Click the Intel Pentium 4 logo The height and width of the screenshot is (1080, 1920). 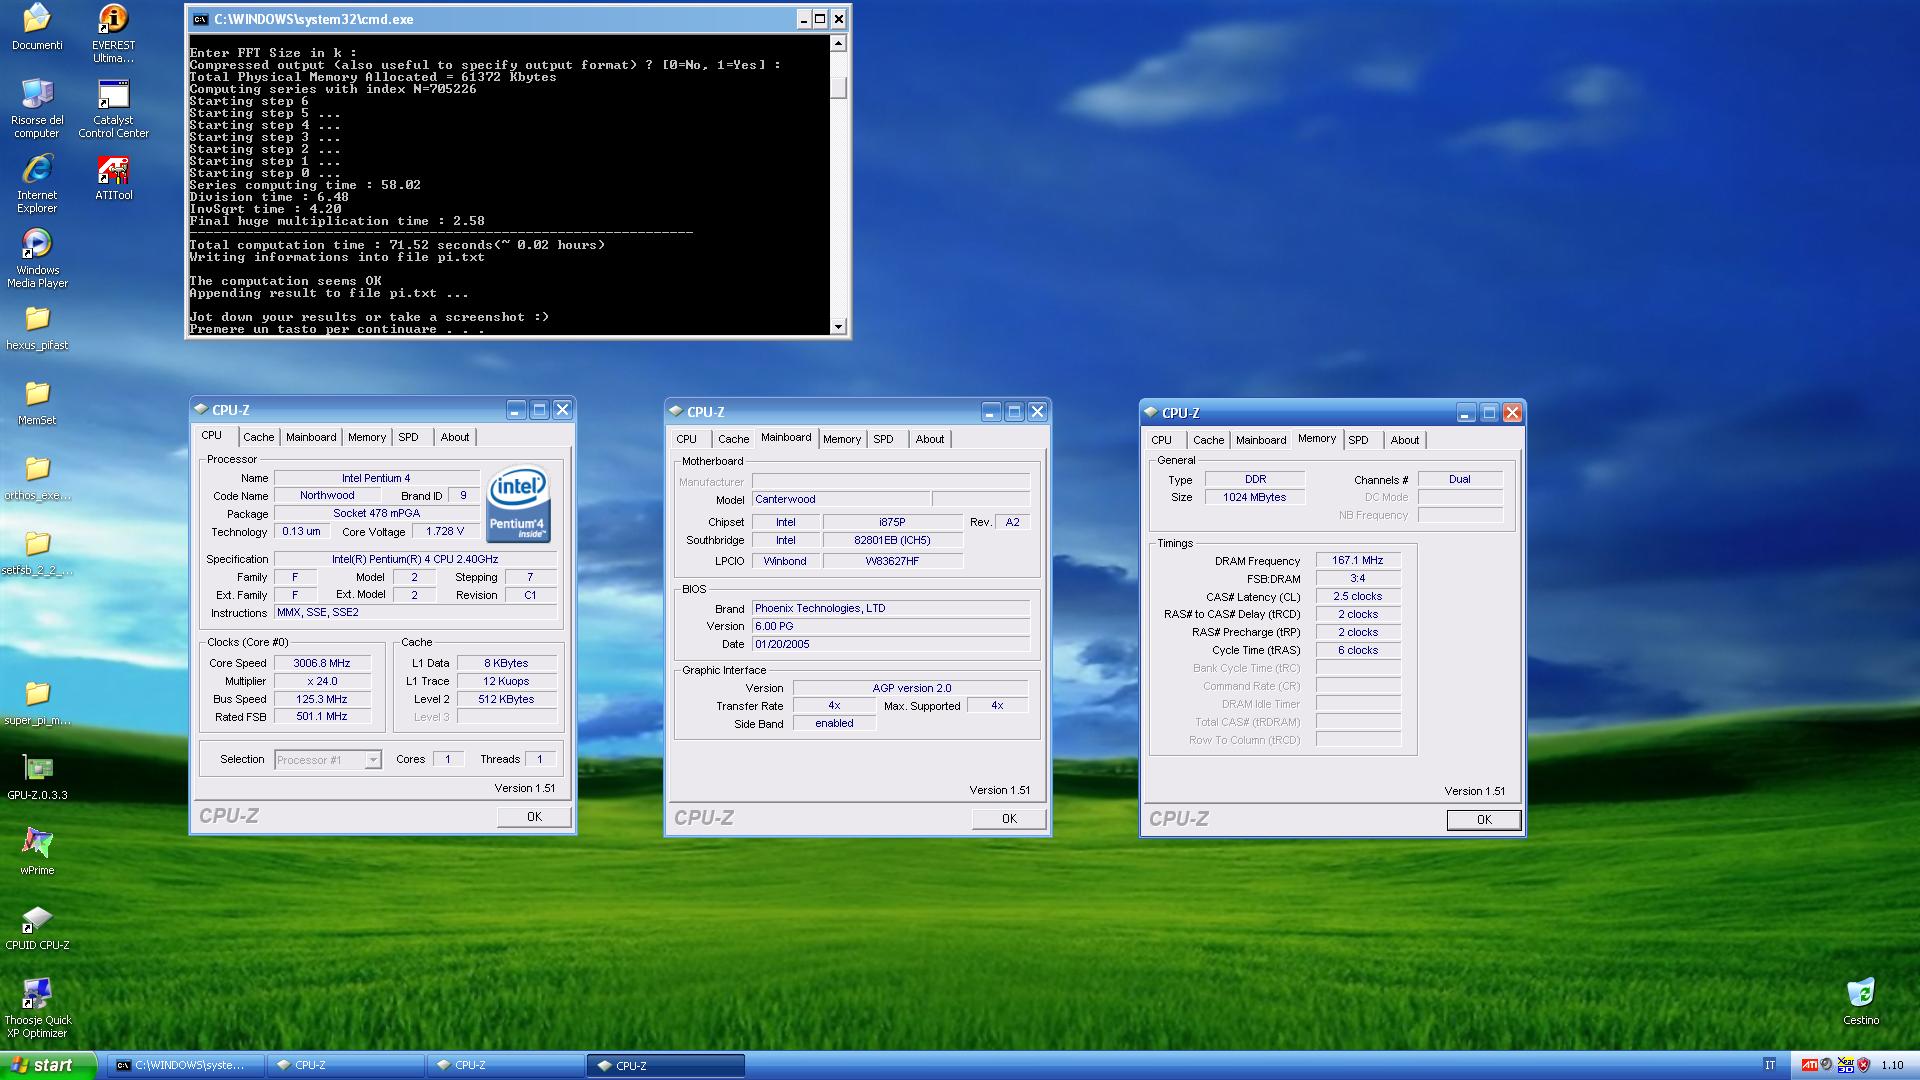(x=518, y=505)
